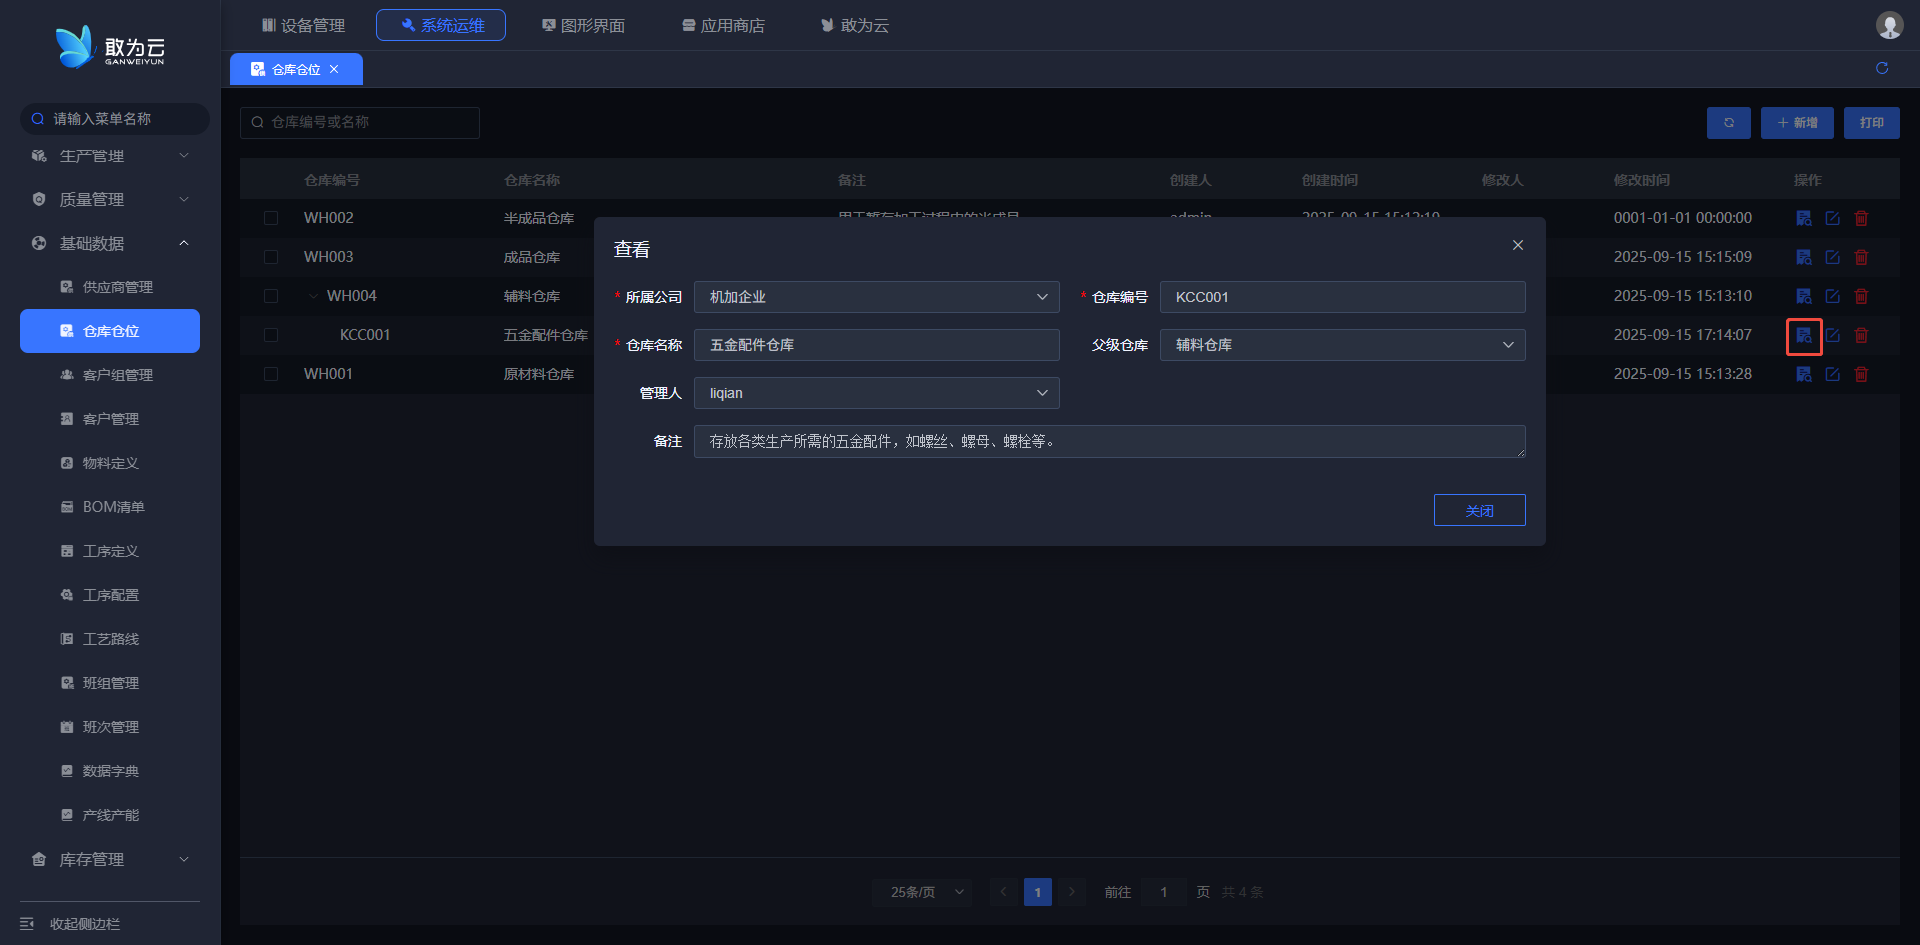1920x945 pixels.
Task: Close the 查看 dialog with X icon
Action: (1517, 245)
